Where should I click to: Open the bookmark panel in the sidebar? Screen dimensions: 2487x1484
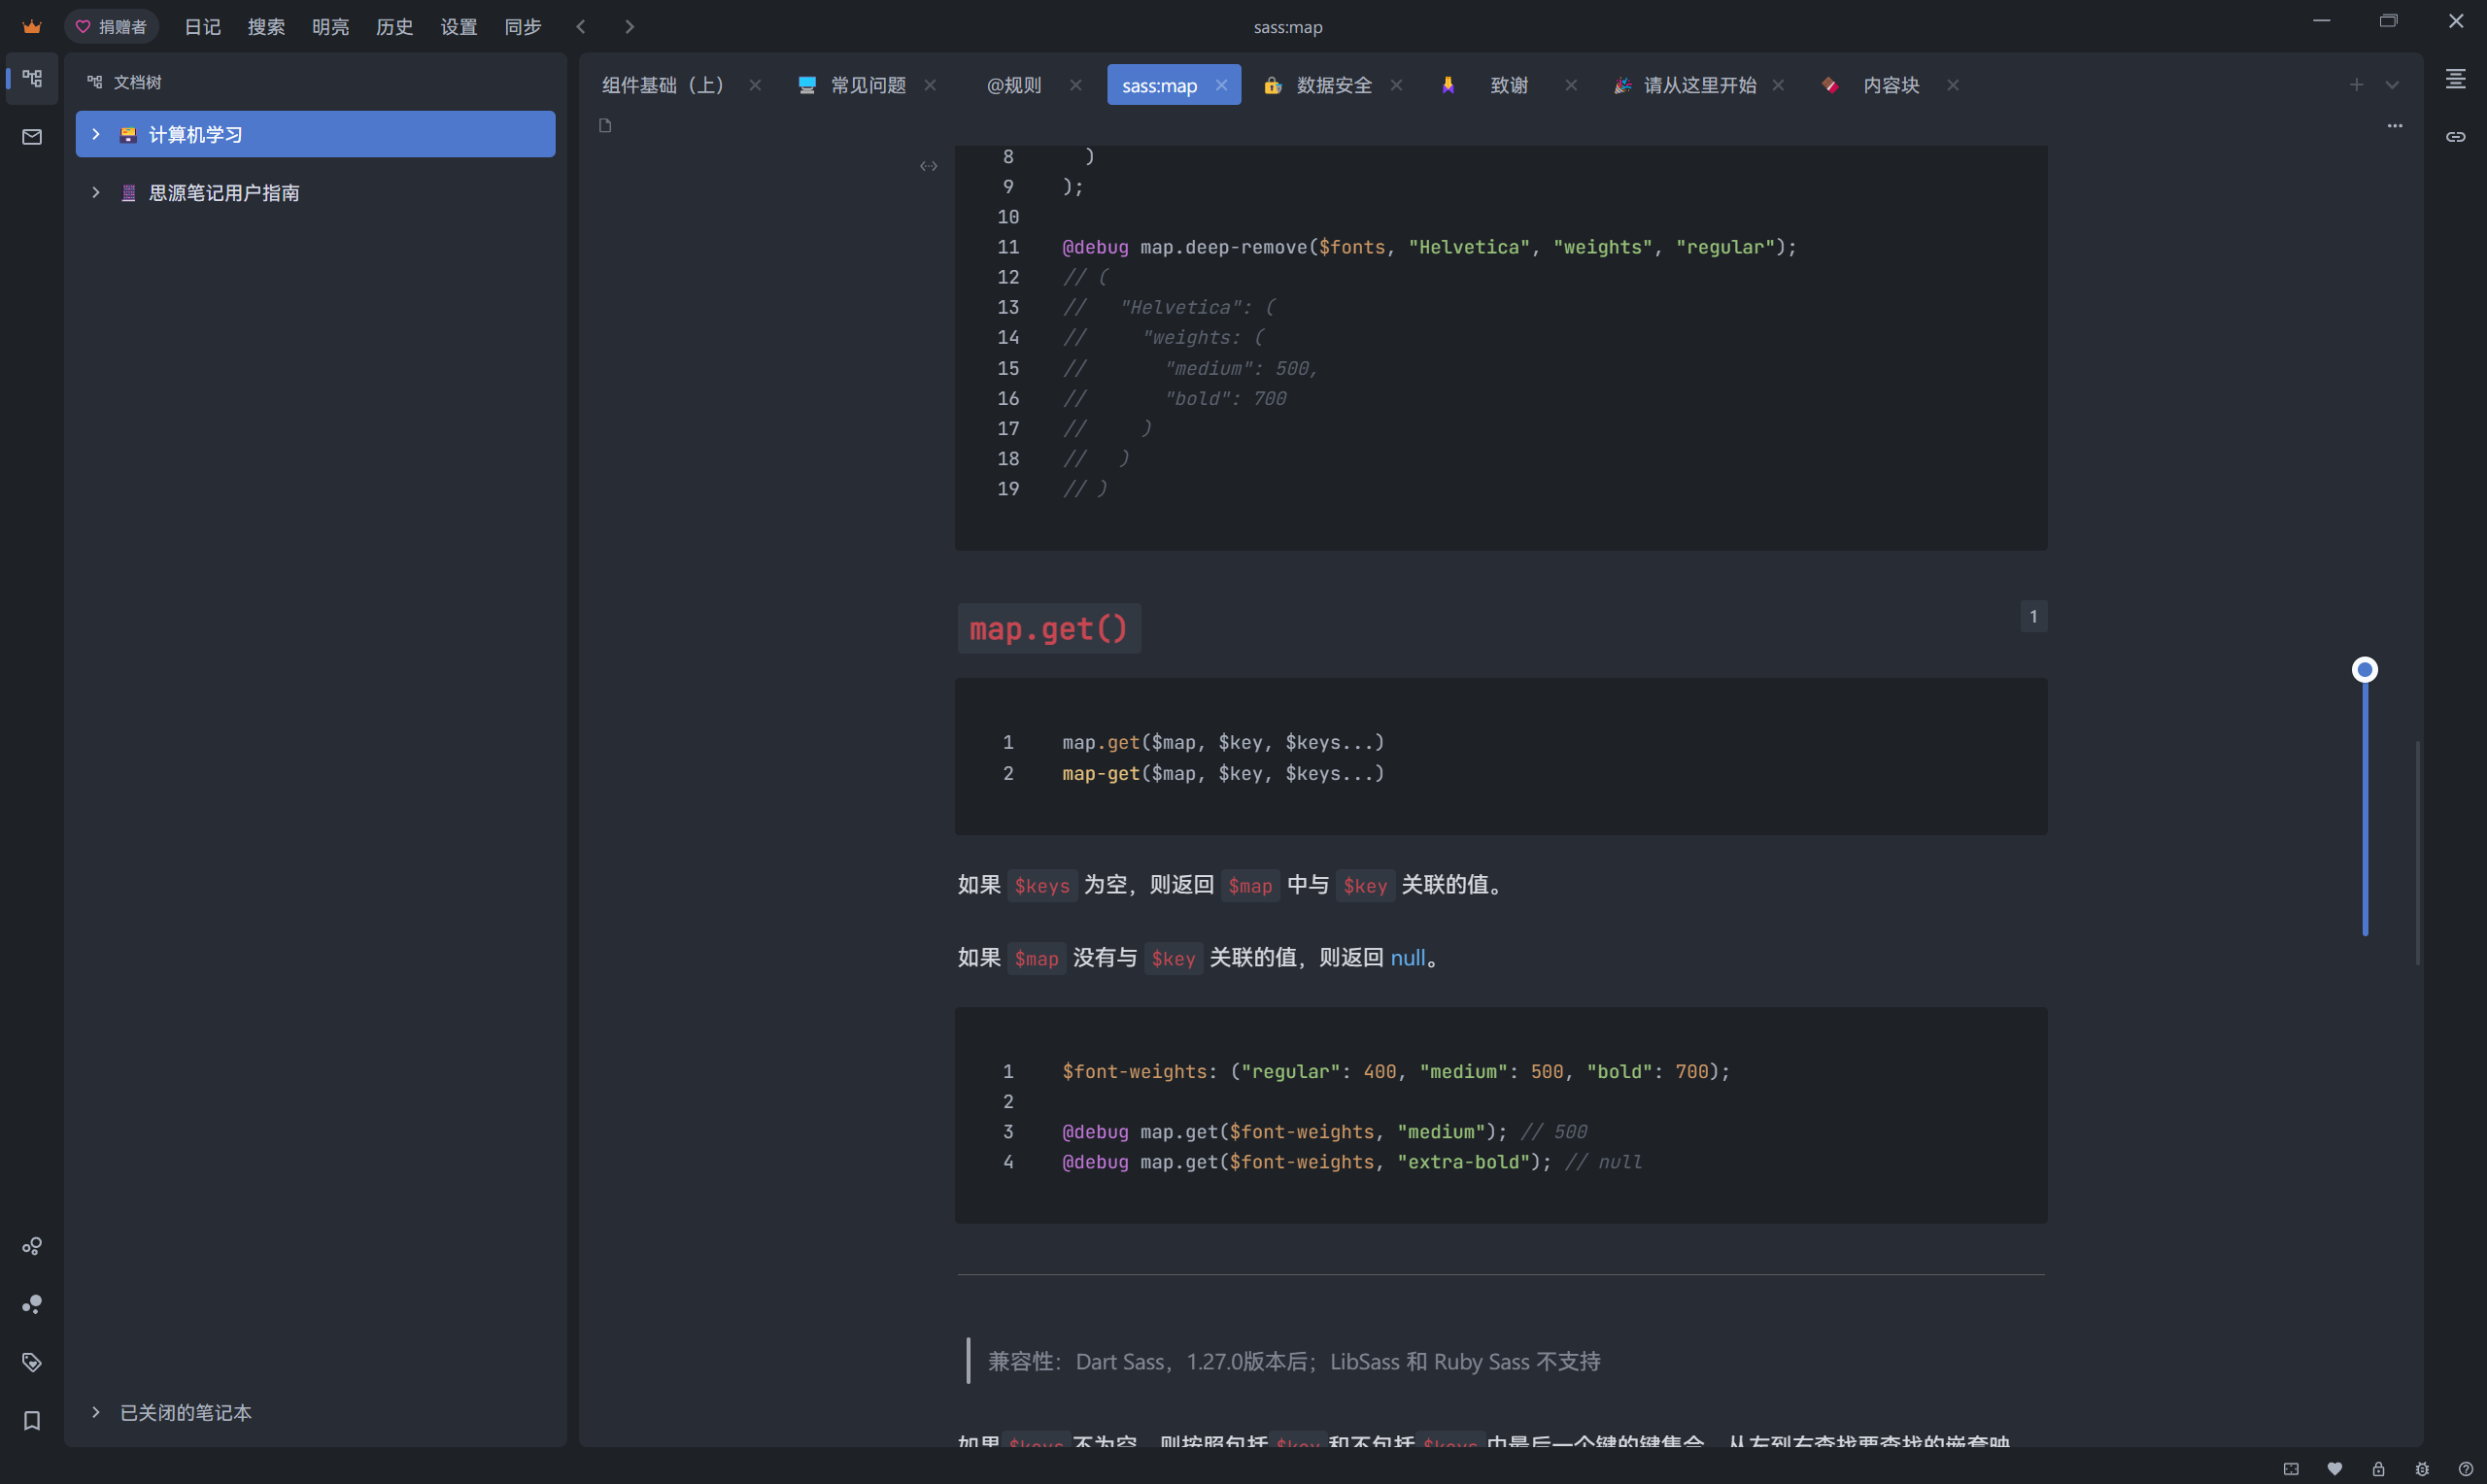click(31, 1420)
